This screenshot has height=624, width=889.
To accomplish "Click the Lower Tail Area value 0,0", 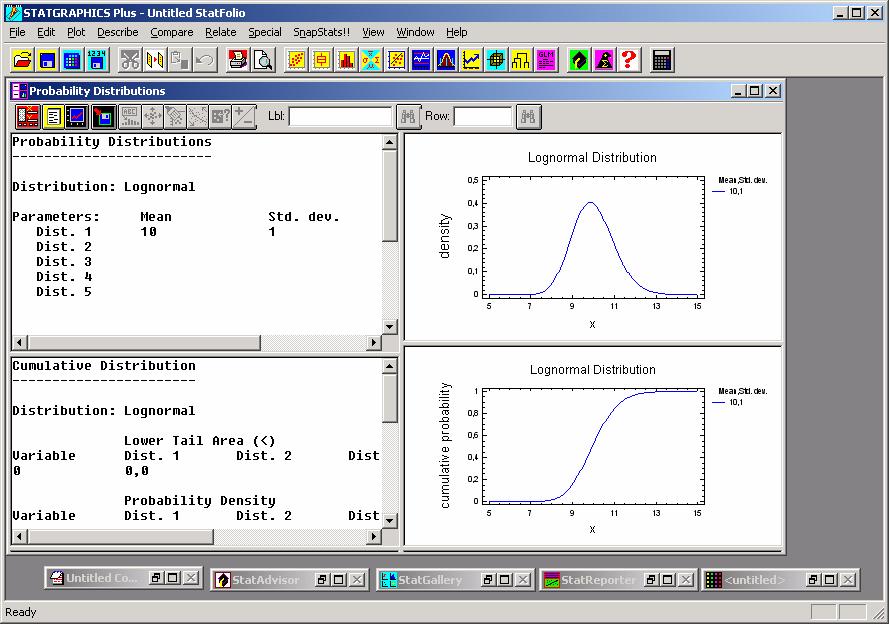I will pyautogui.click(x=137, y=471).
